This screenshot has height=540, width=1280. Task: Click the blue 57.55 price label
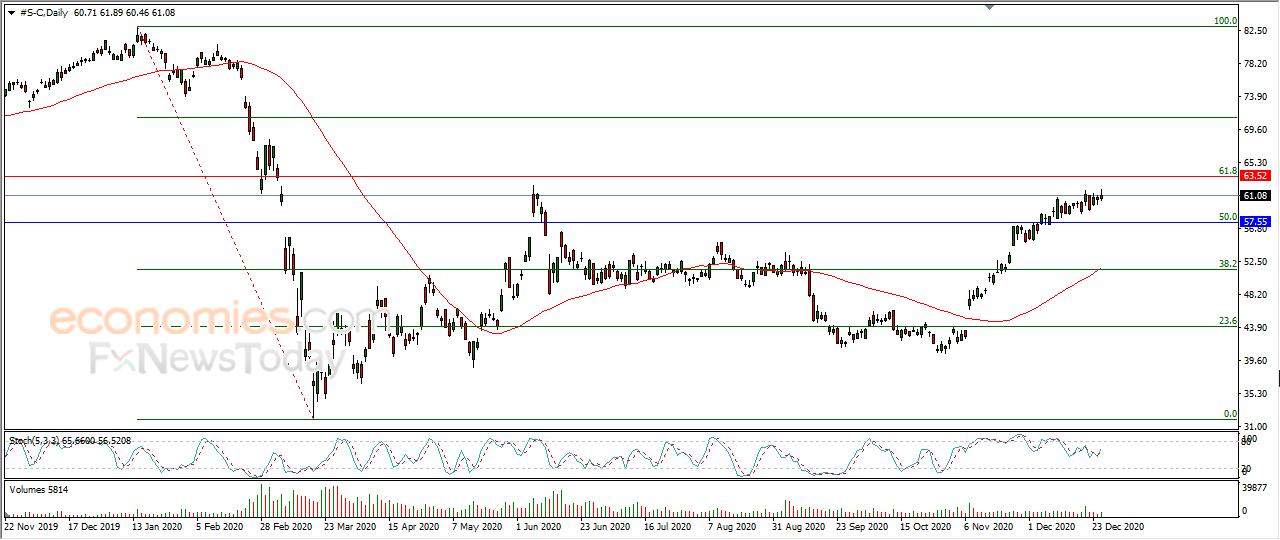(1255, 222)
